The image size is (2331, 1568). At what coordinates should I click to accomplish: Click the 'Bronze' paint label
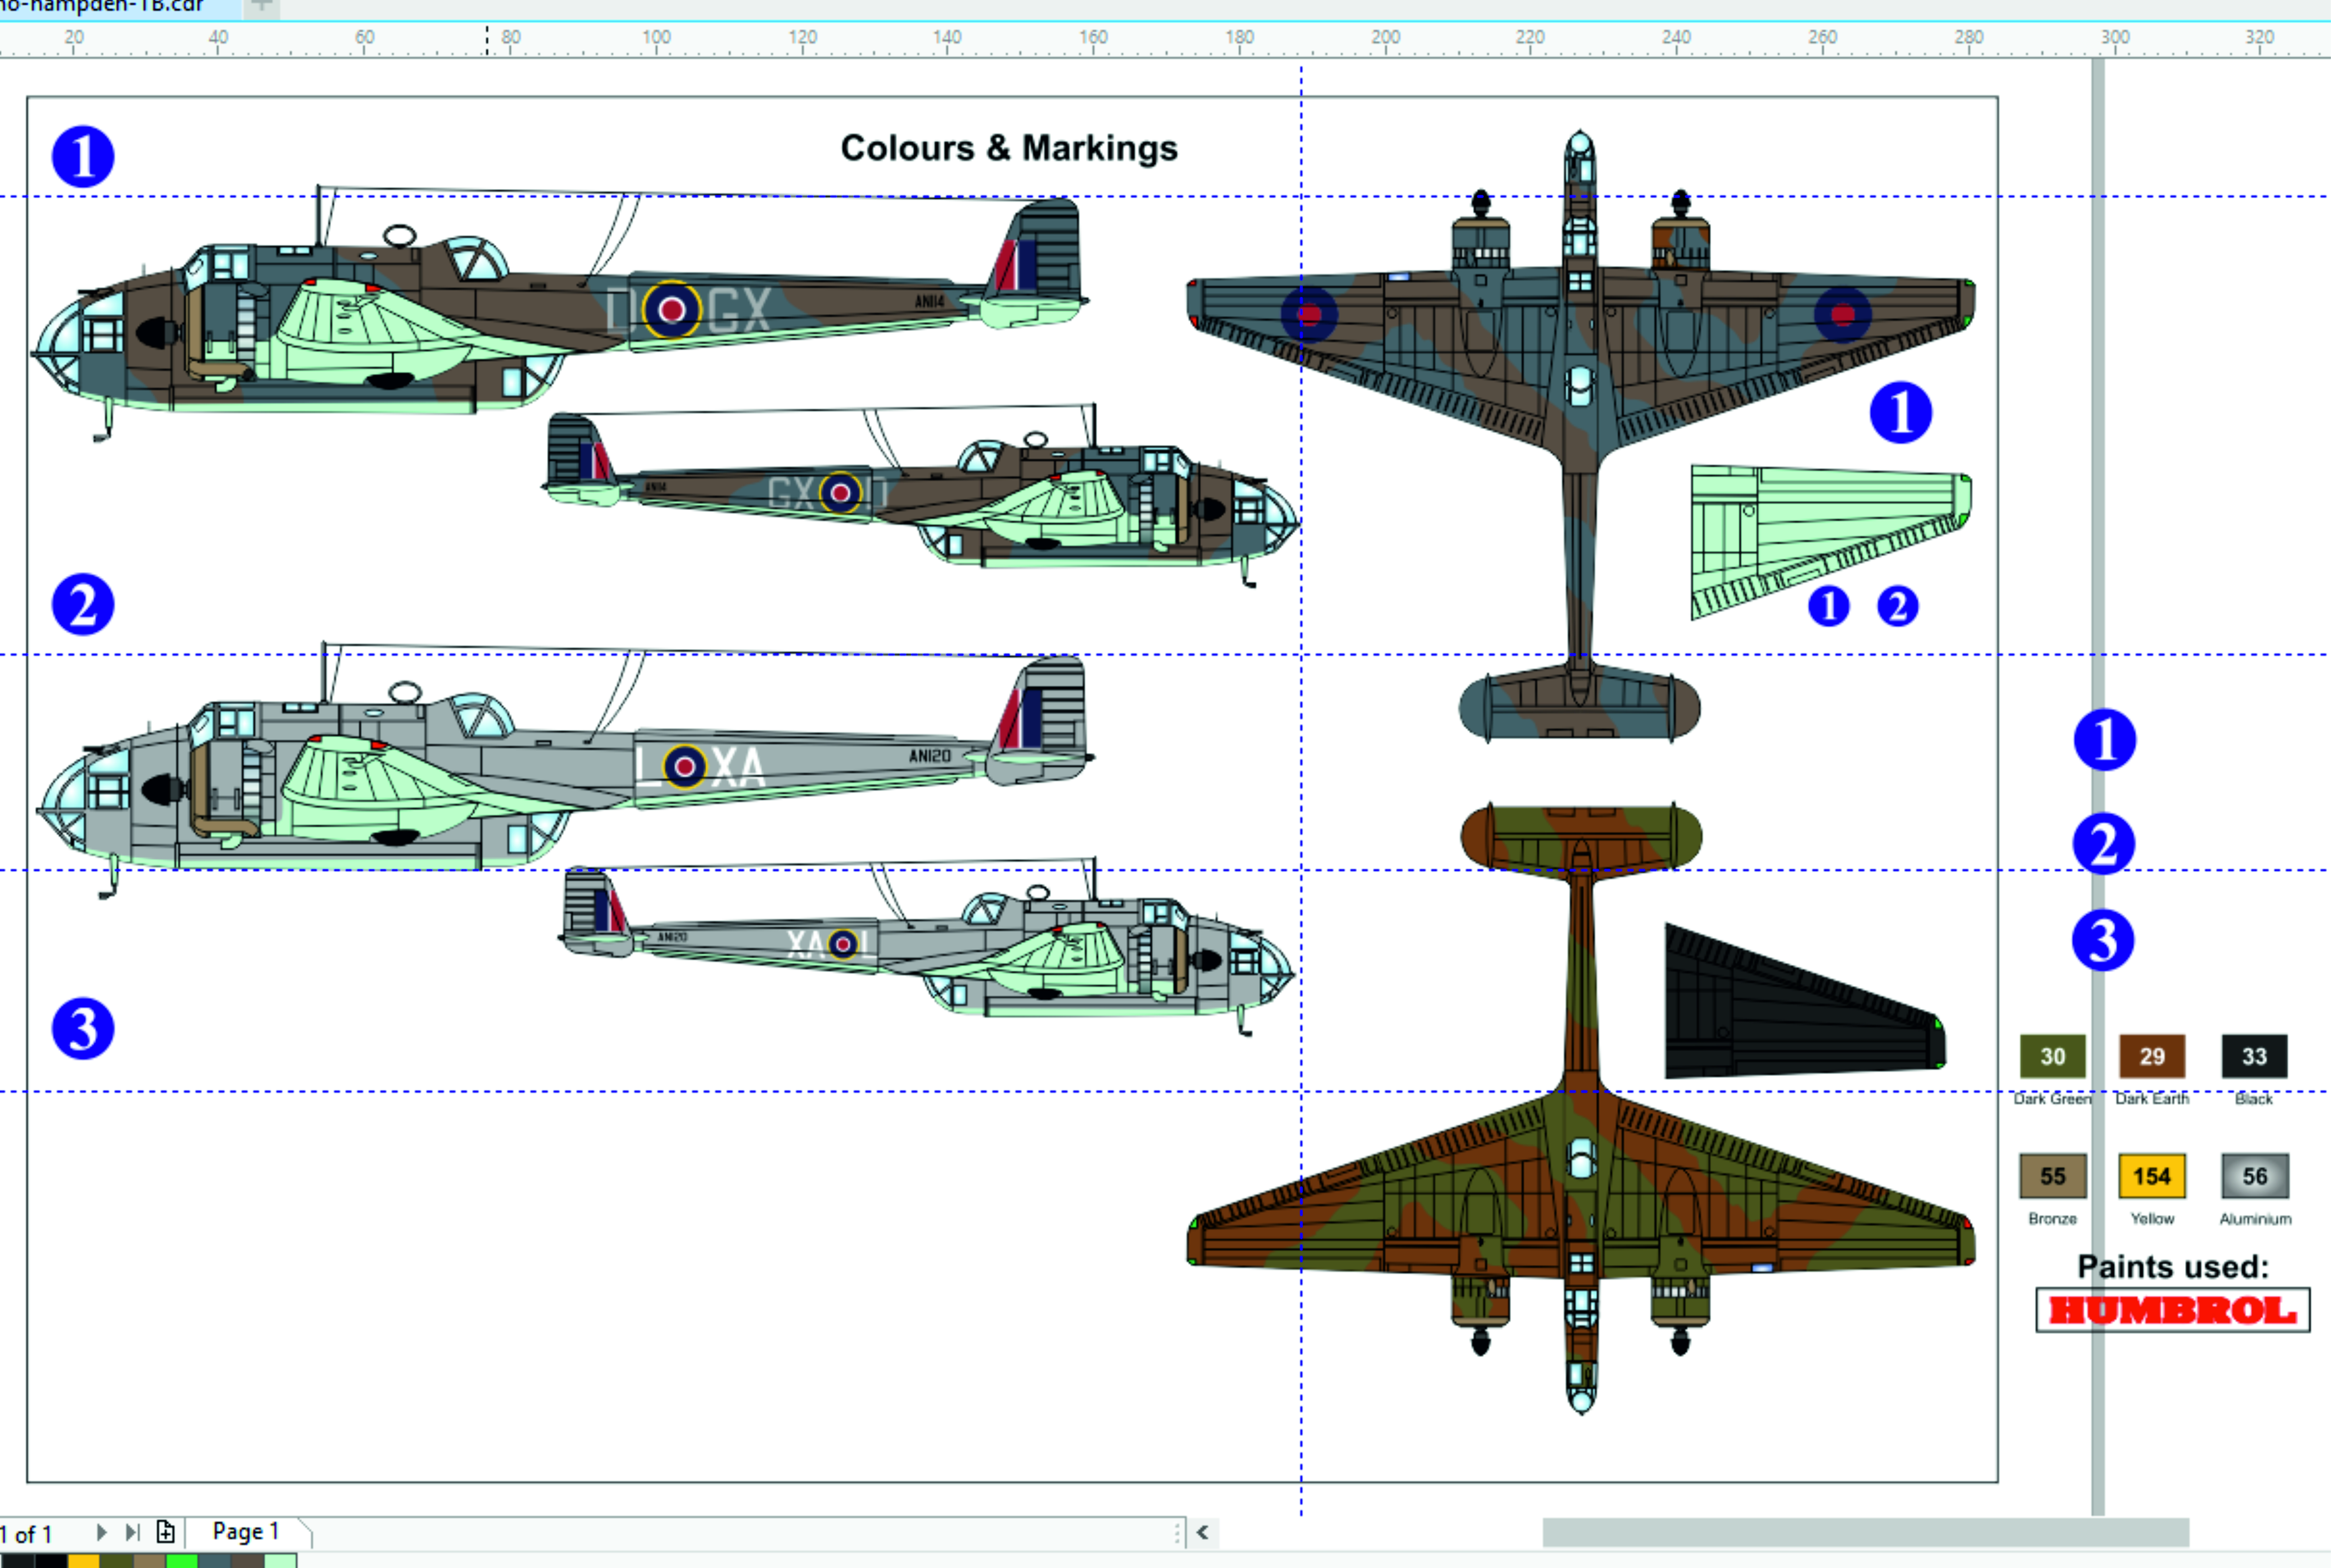(2052, 1219)
